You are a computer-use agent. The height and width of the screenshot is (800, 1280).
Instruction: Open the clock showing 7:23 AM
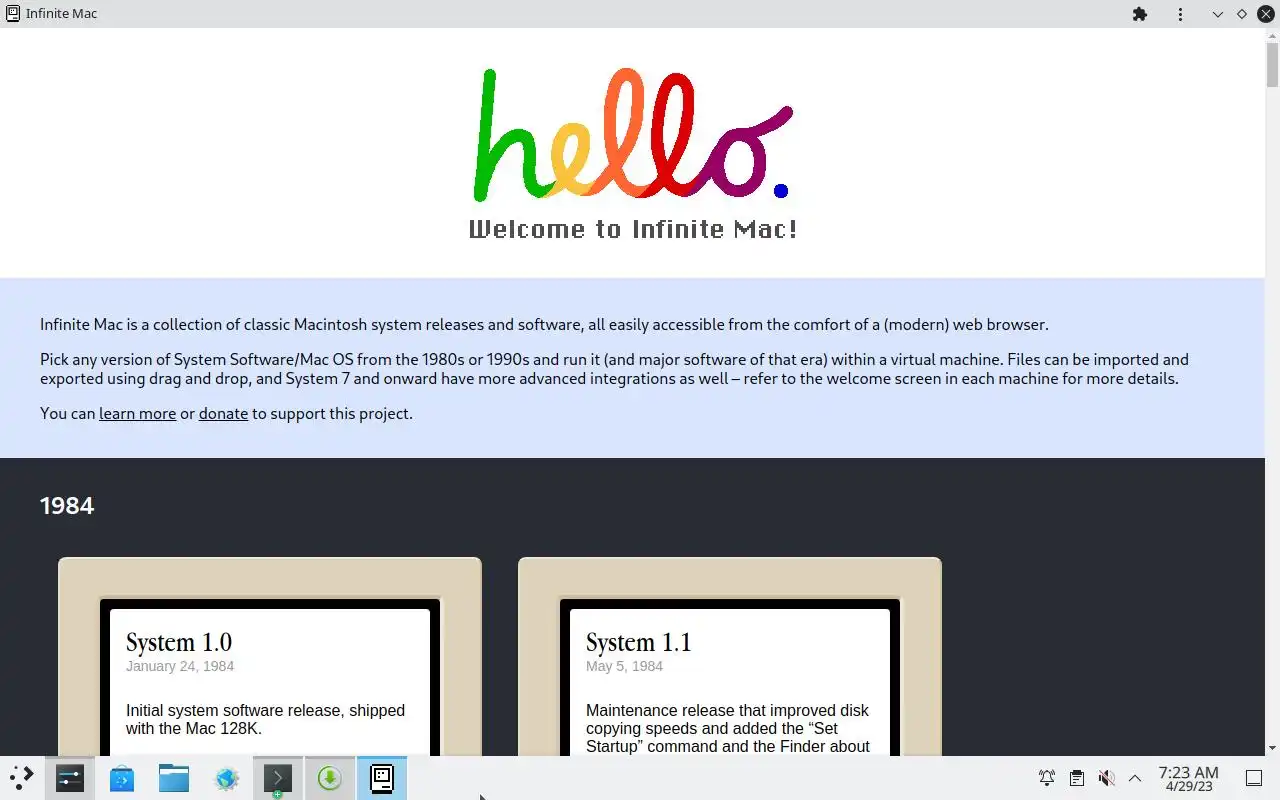1188,778
